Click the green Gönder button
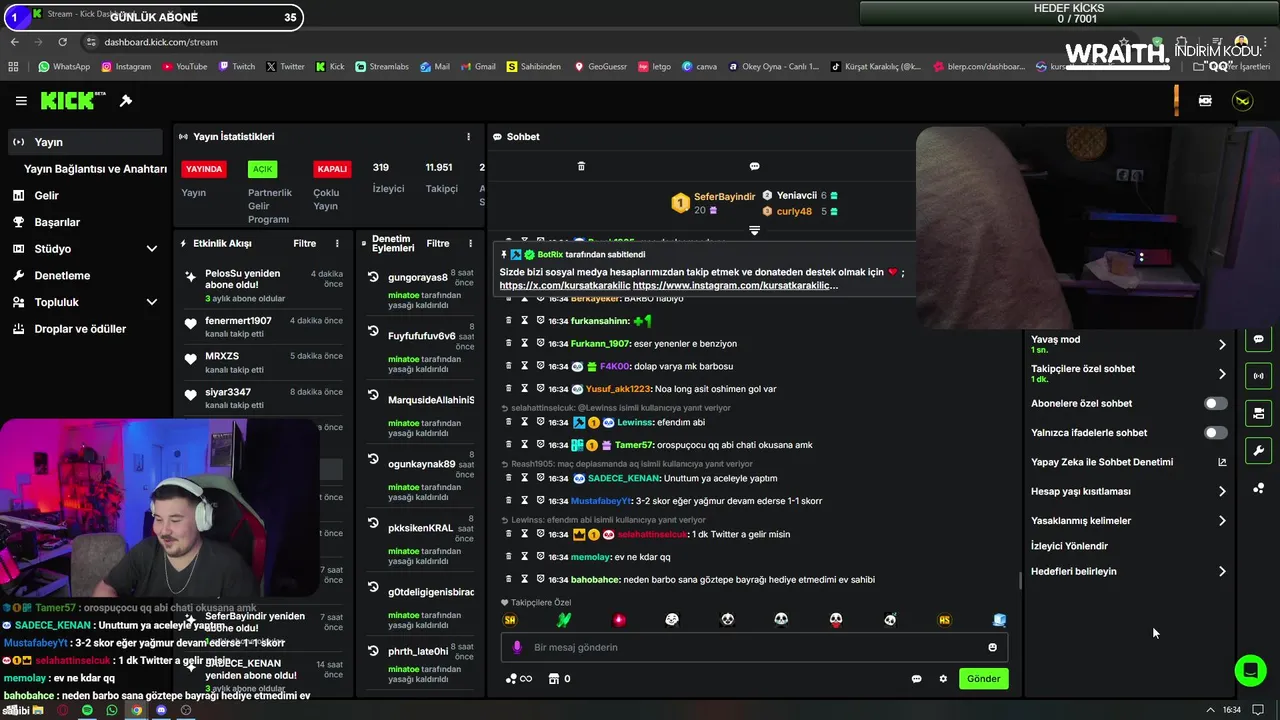Viewport: 1280px width, 720px height. (x=983, y=679)
